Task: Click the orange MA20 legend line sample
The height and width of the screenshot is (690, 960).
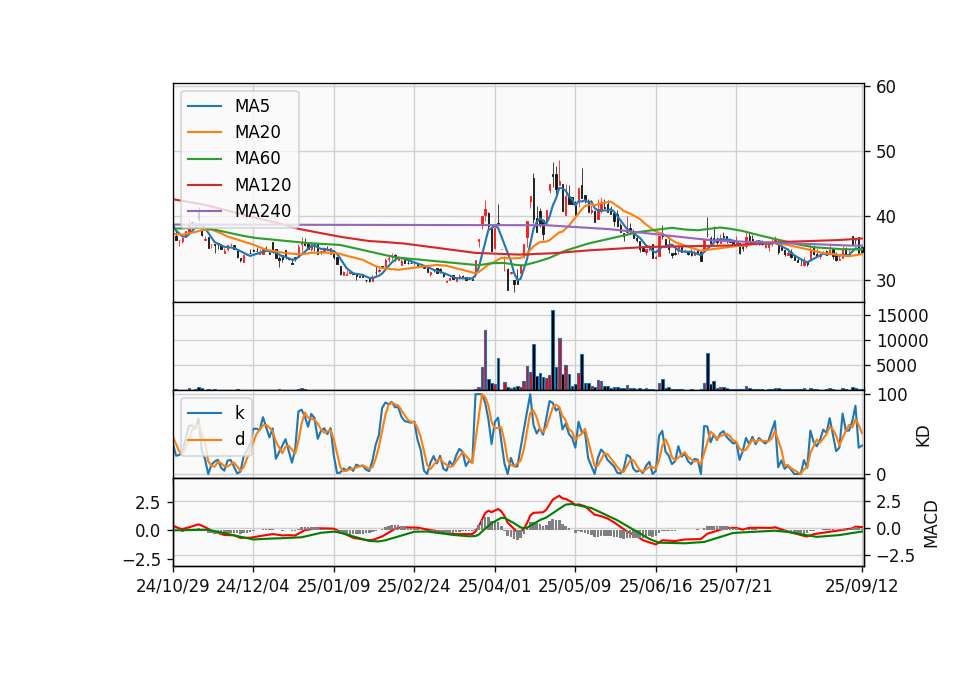Action: [204, 132]
